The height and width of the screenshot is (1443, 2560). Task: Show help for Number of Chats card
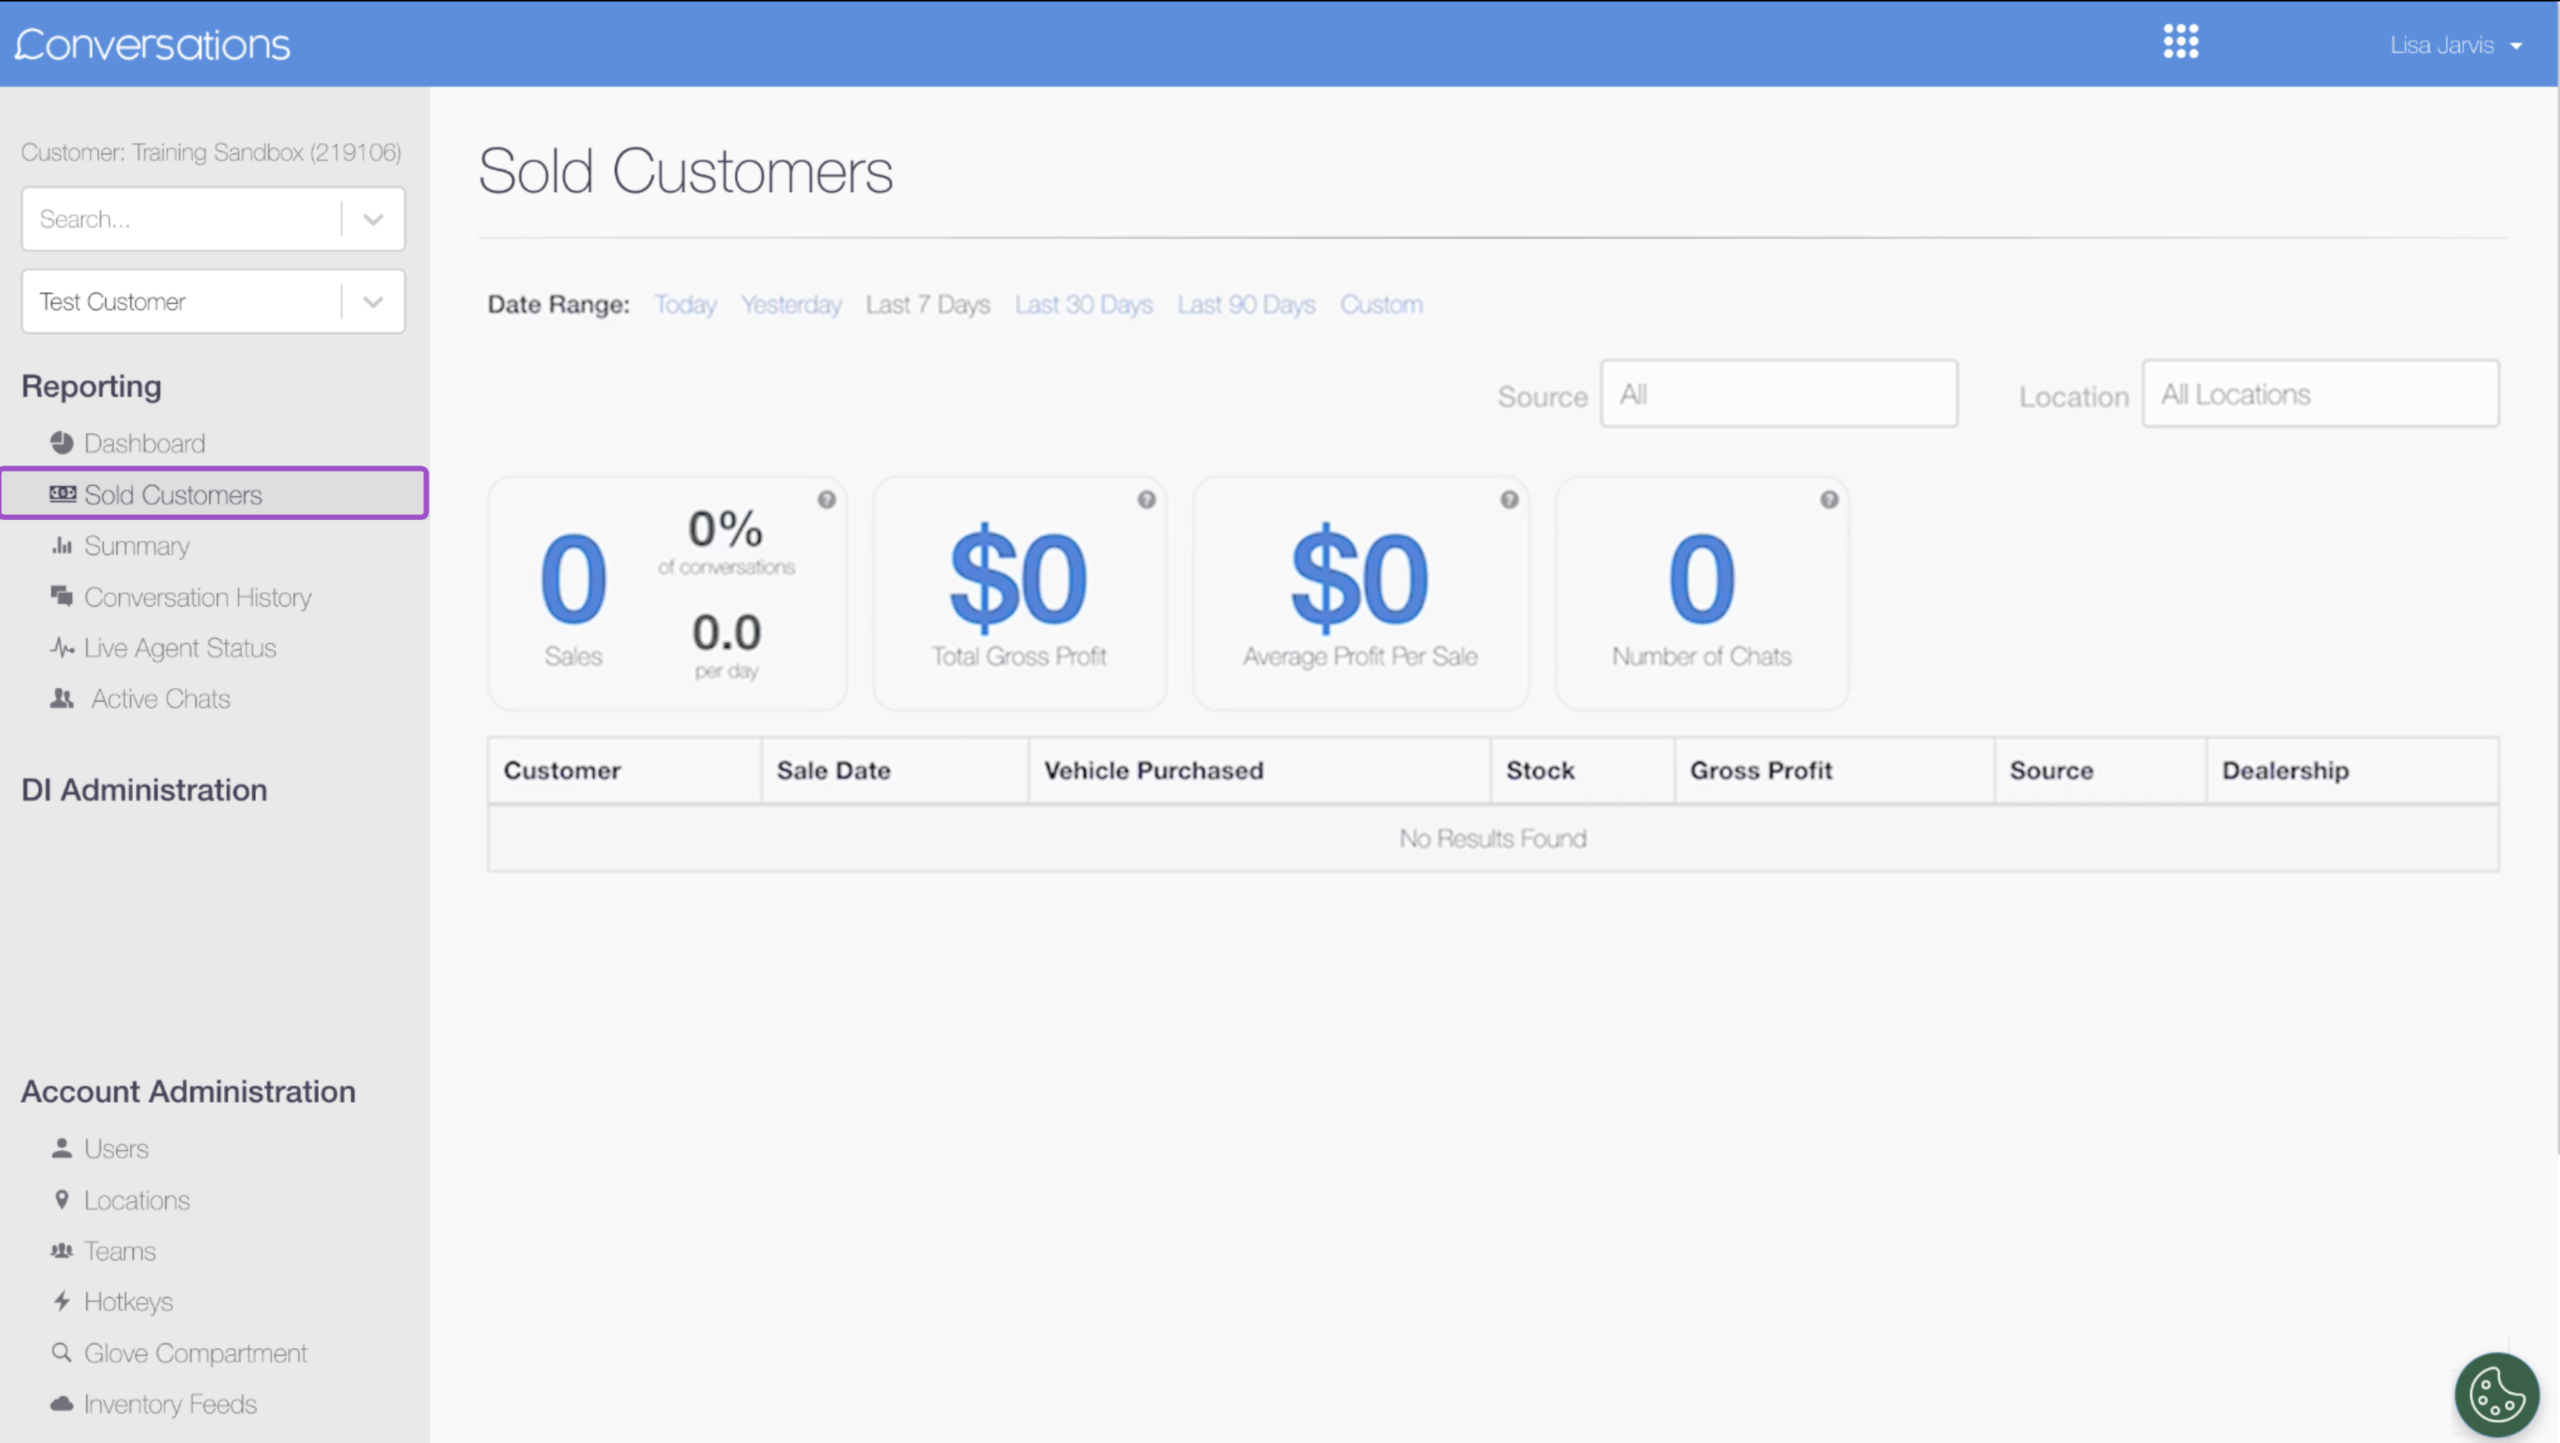pyautogui.click(x=1829, y=499)
